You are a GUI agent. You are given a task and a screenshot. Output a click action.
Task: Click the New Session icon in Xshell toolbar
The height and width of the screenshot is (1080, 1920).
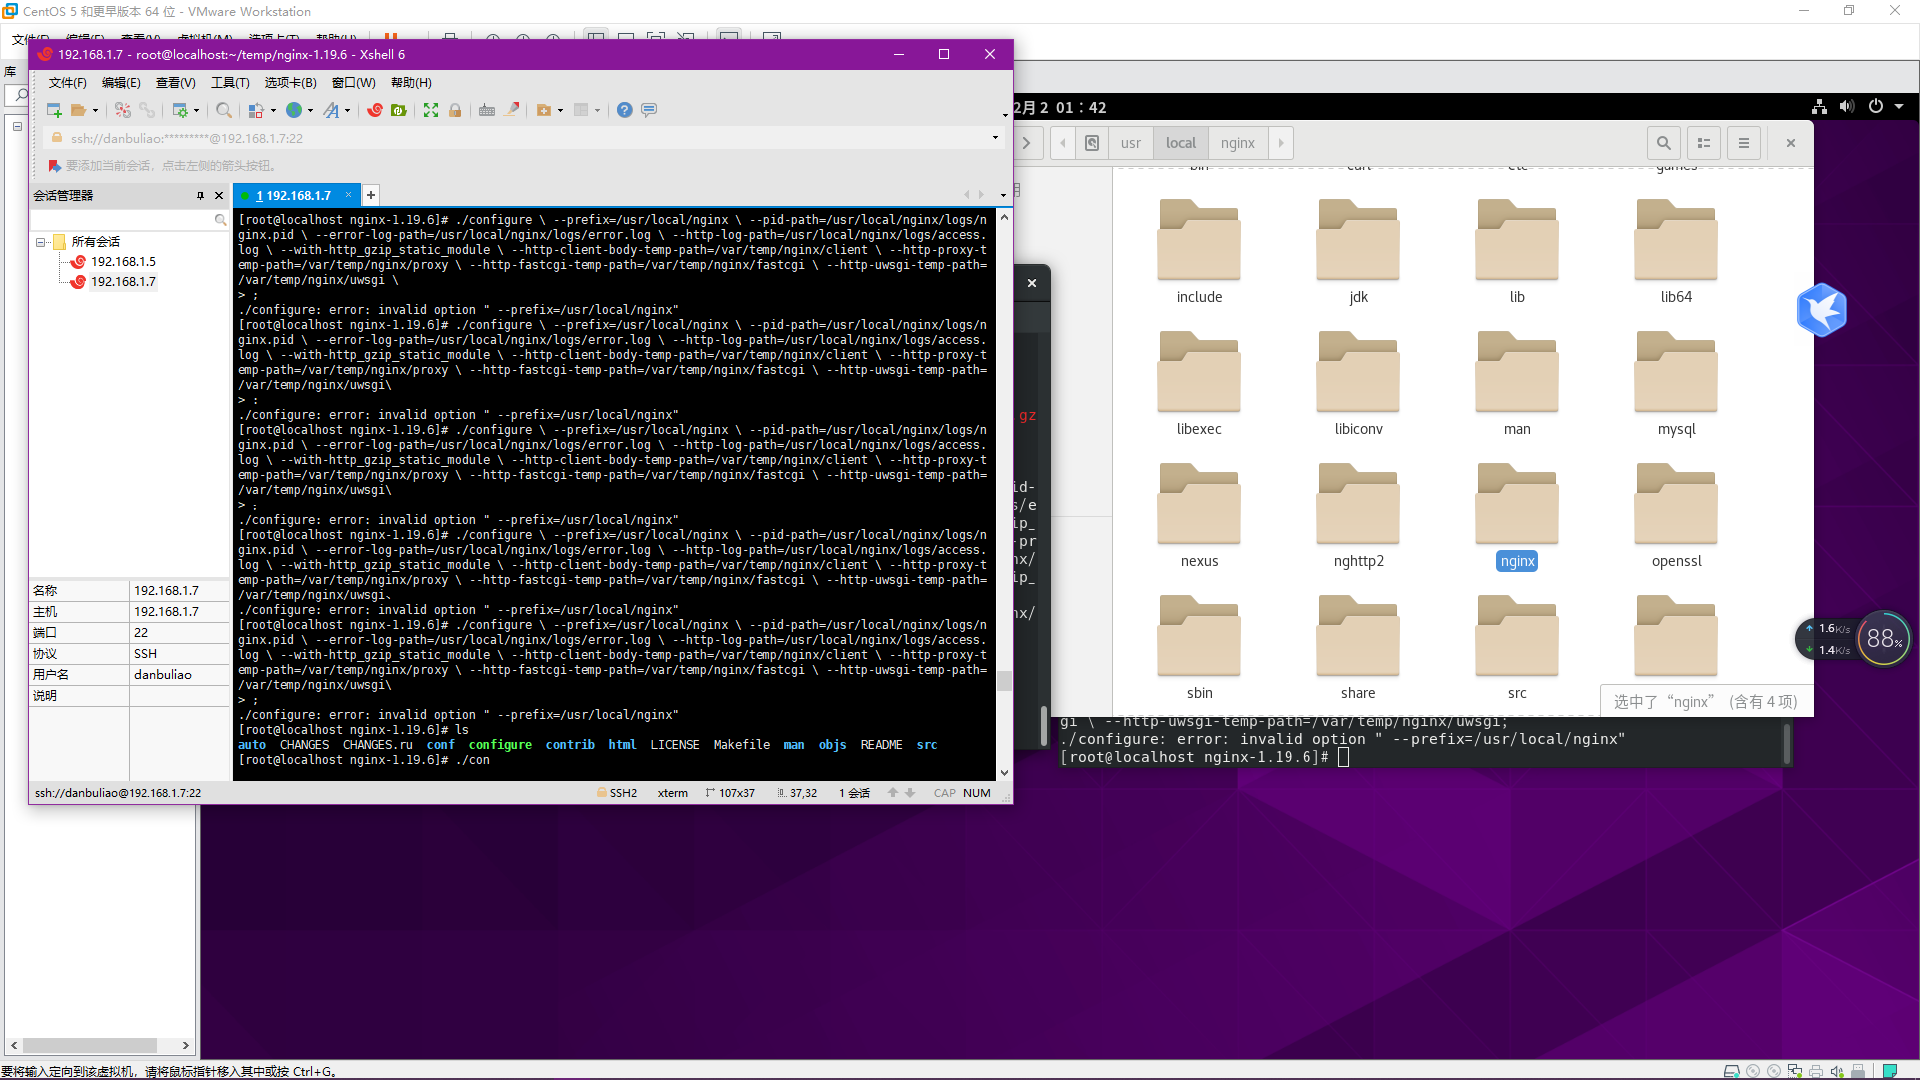click(x=54, y=110)
